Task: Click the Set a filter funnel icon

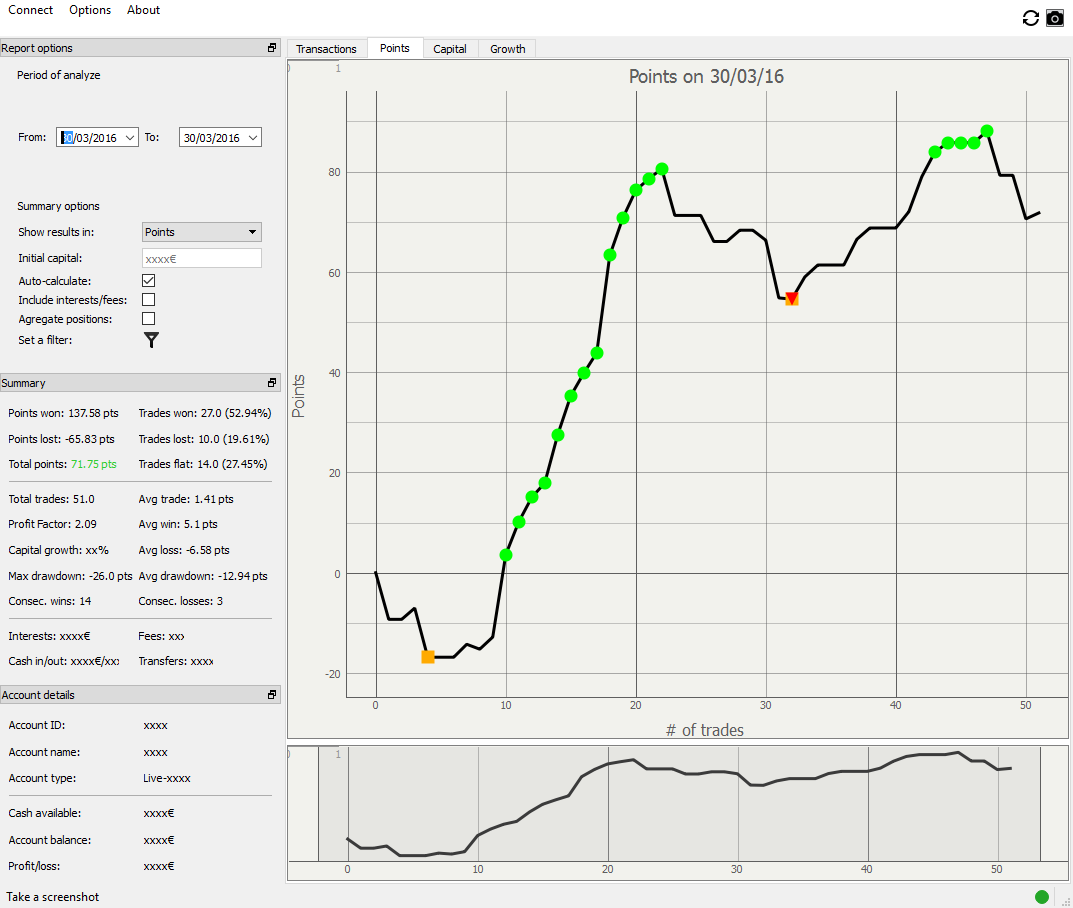Action: pyautogui.click(x=151, y=340)
